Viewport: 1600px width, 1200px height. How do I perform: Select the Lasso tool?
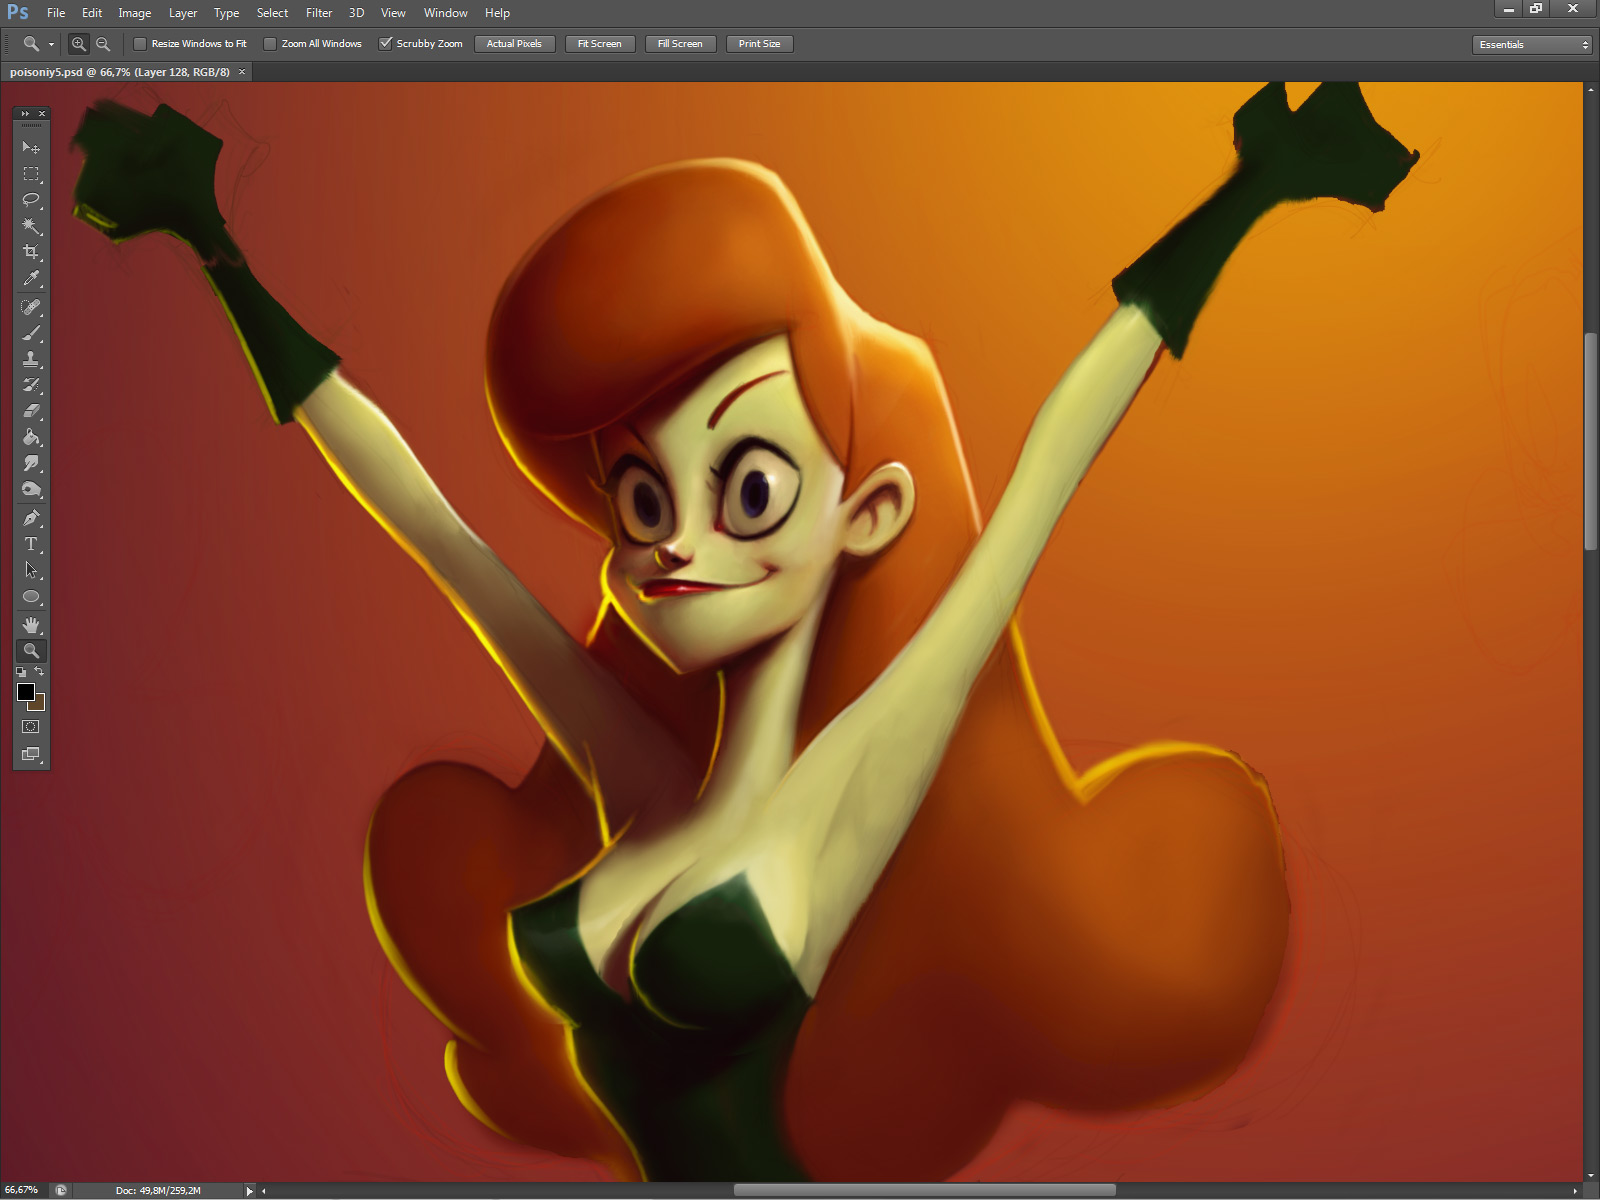[x=31, y=199]
